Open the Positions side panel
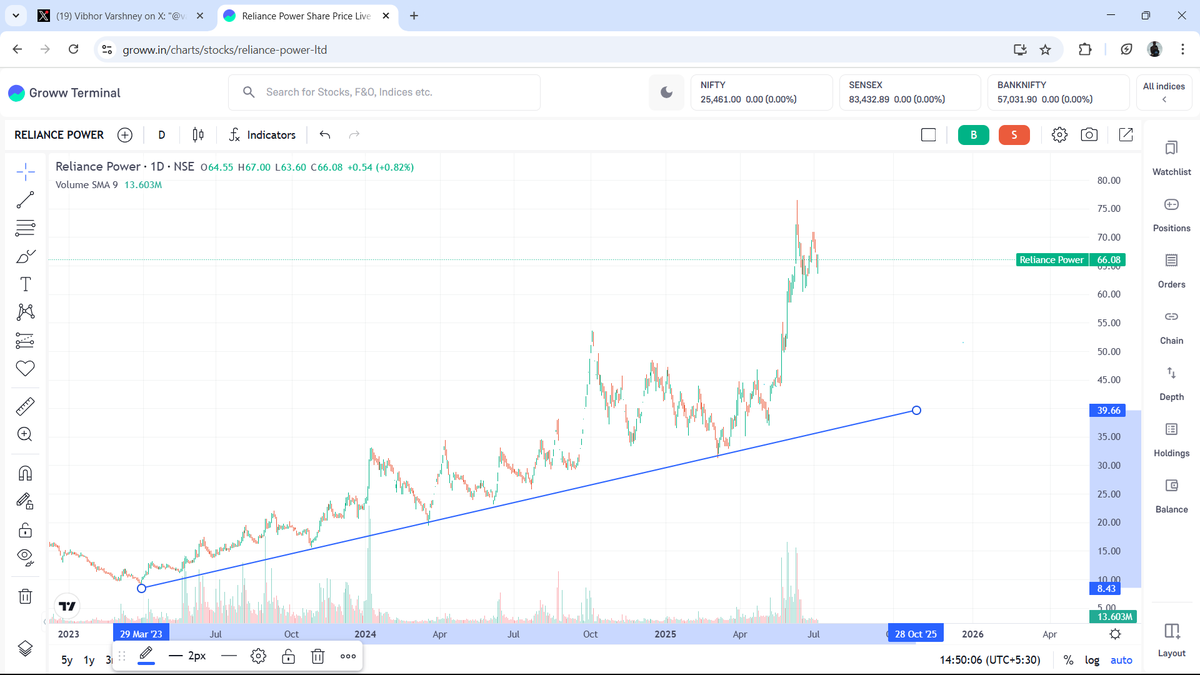The height and width of the screenshot is (675, 1200). (x=1172, y=214)
